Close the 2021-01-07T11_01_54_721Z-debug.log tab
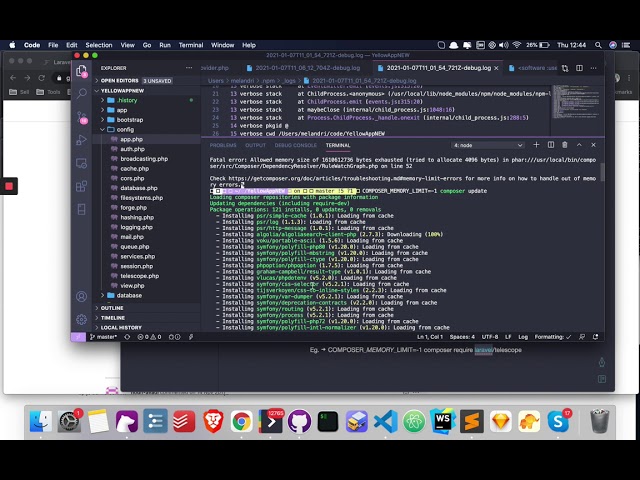Viewport: 640px width, 480px height. 496,68
